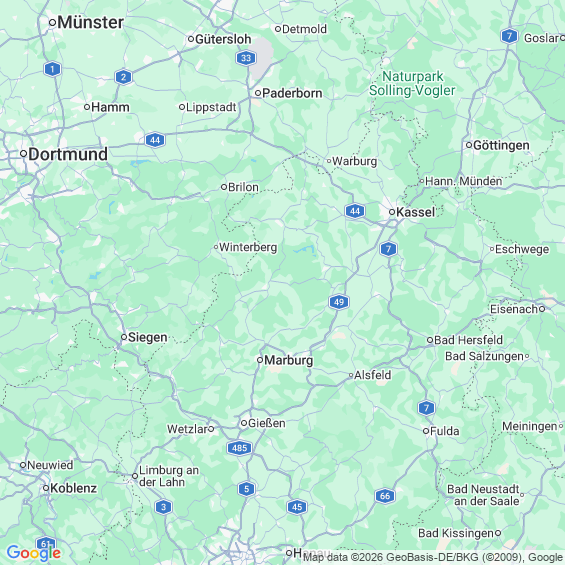This screenshot has width=565, height=565.
Task: Select the Koblenz city marker
Action: pyautogui.click(x=46, y=488)
